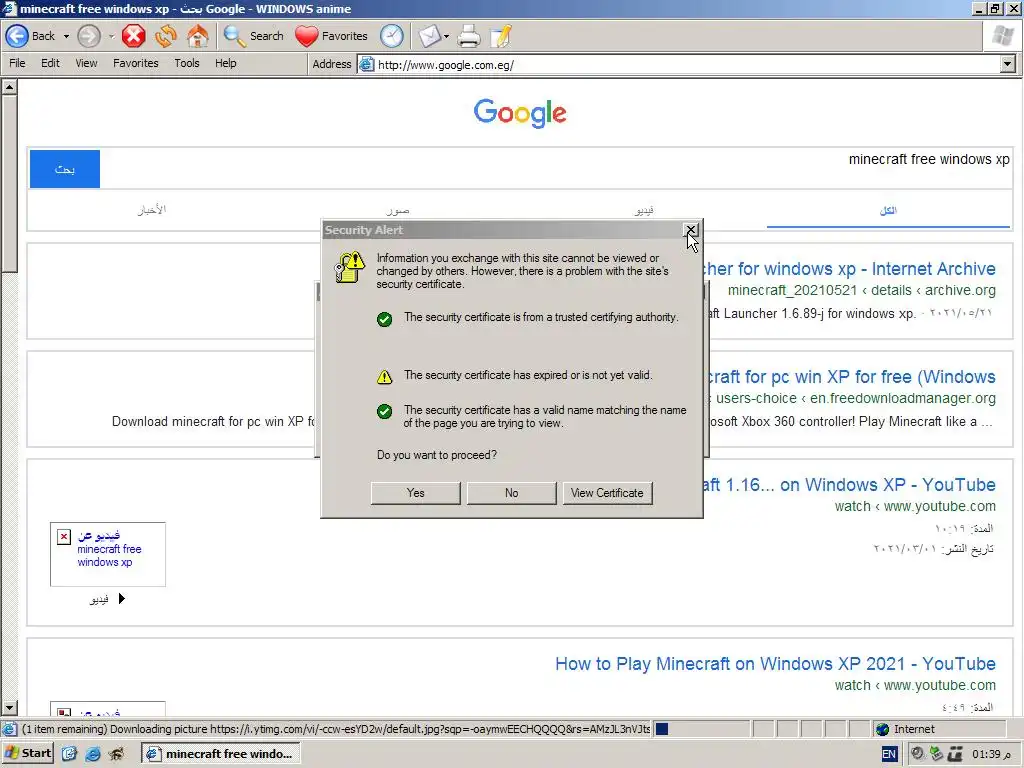
Task: Click the Forward arrow icon
Action: [89, 36]
